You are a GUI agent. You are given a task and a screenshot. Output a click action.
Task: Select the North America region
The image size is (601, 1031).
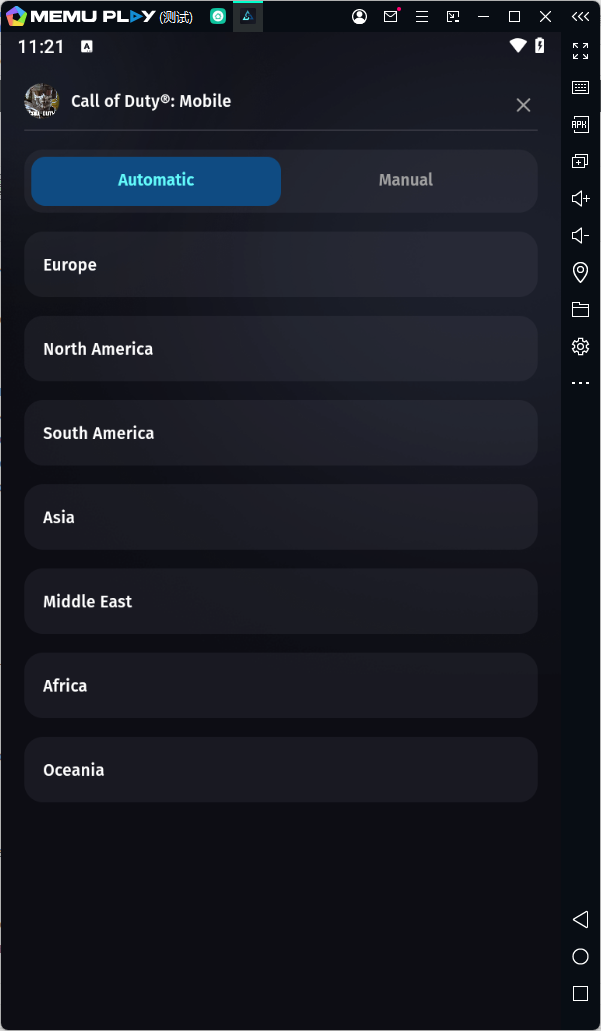[x=281, y=349]
